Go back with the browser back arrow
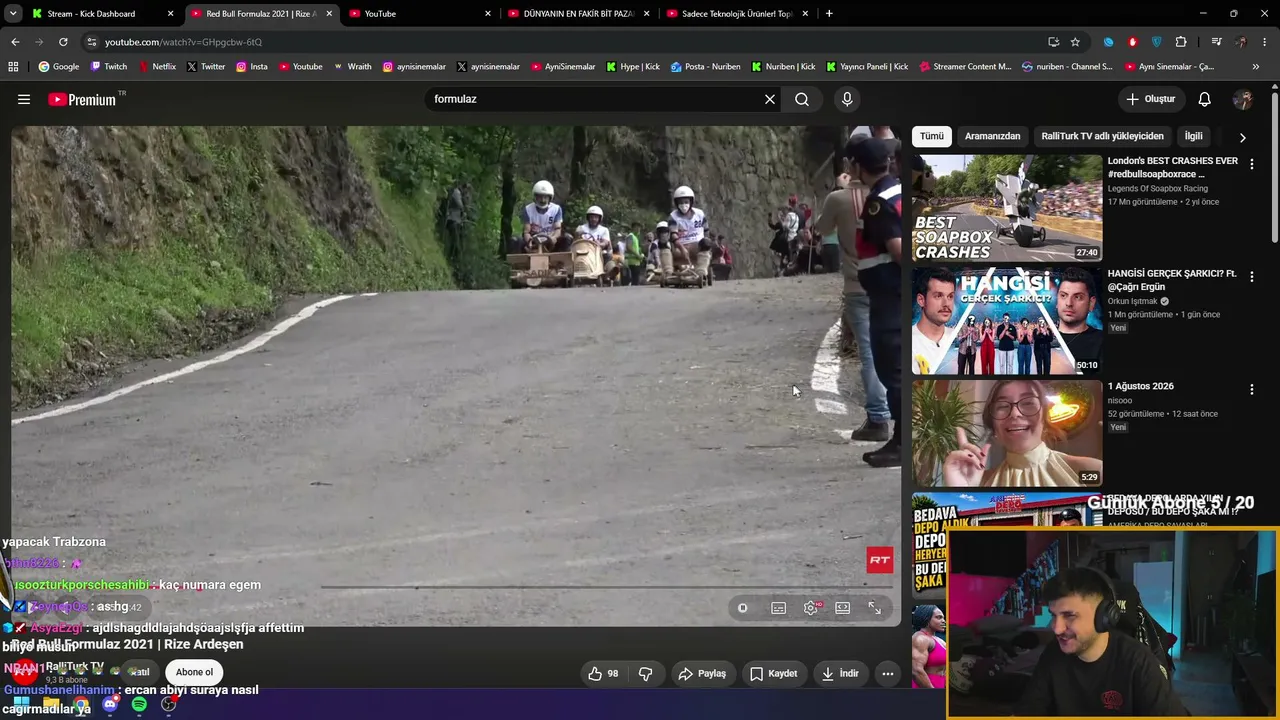 pyautogui.click(x=15, y=42)
